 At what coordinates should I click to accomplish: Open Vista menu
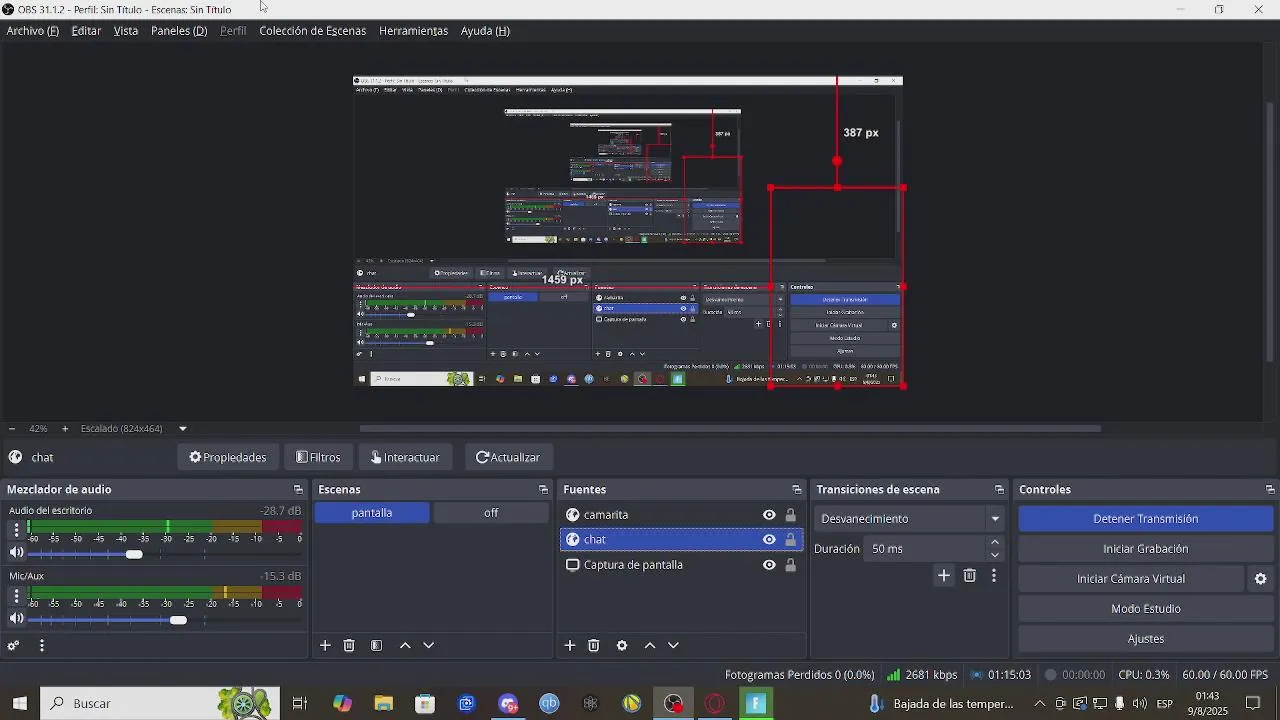[x=126, y=31]
